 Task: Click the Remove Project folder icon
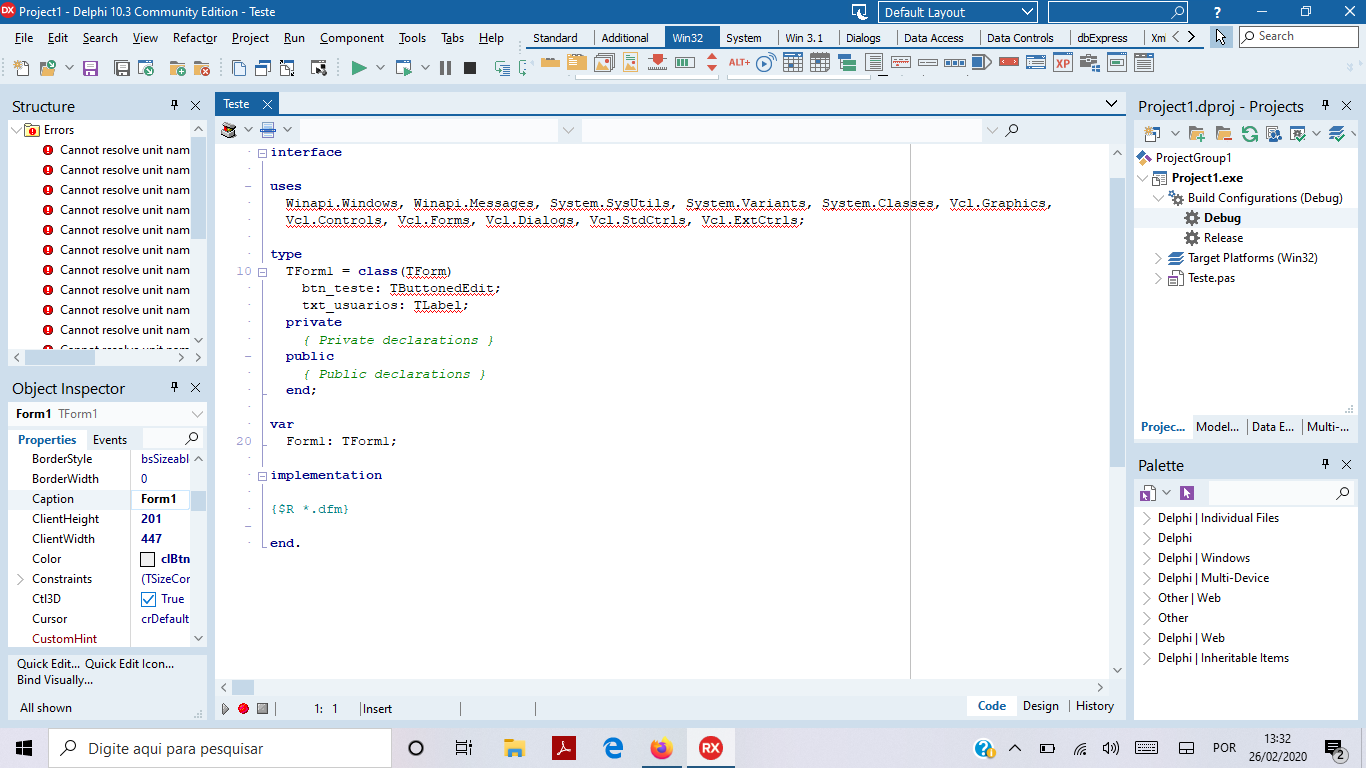[1223, 133]
